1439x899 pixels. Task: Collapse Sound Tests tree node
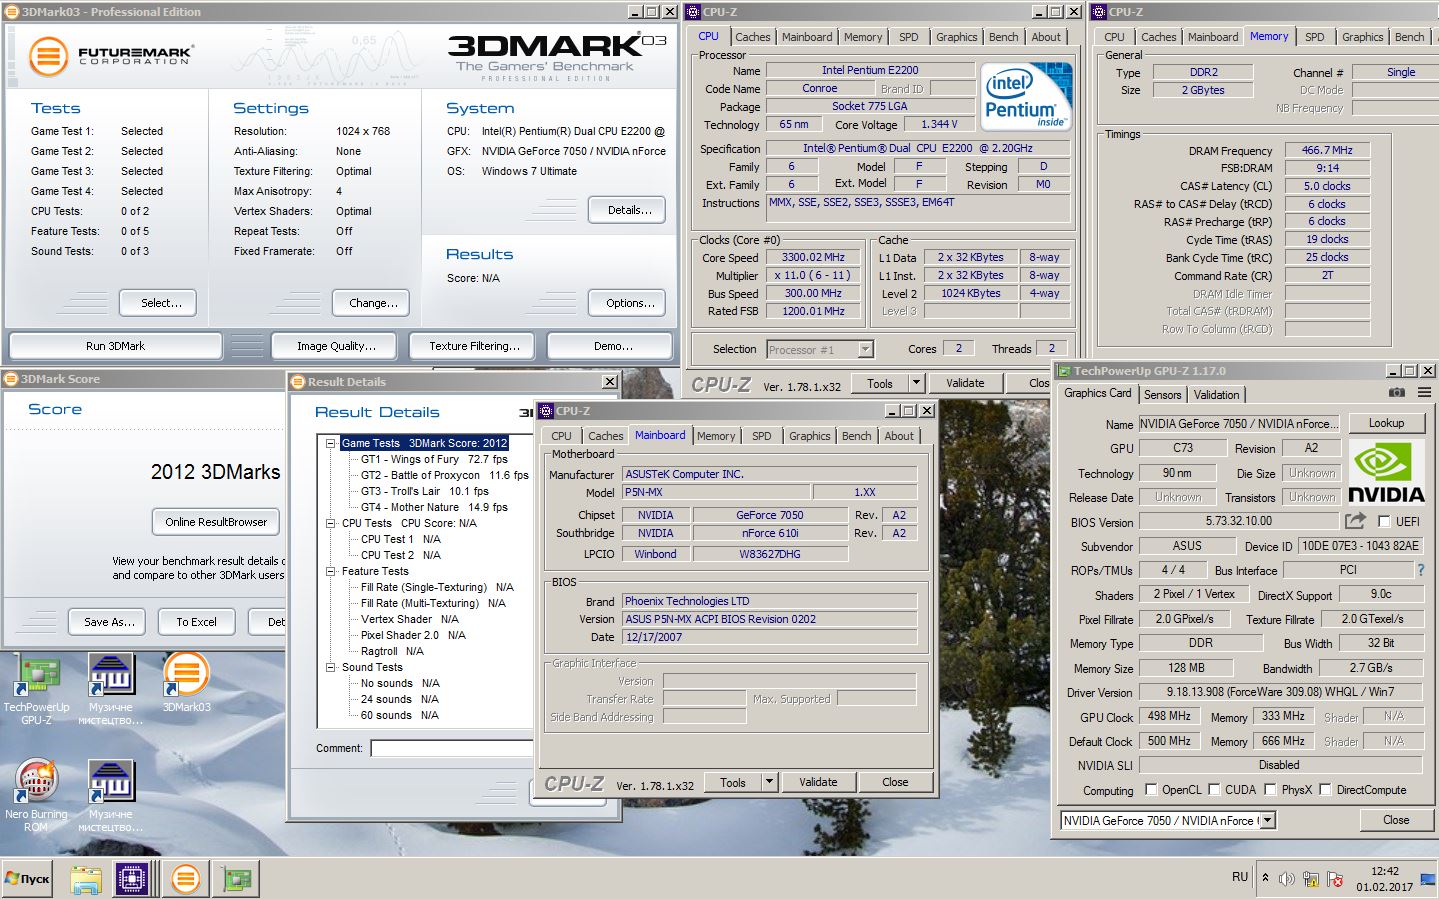click(330, 667)
